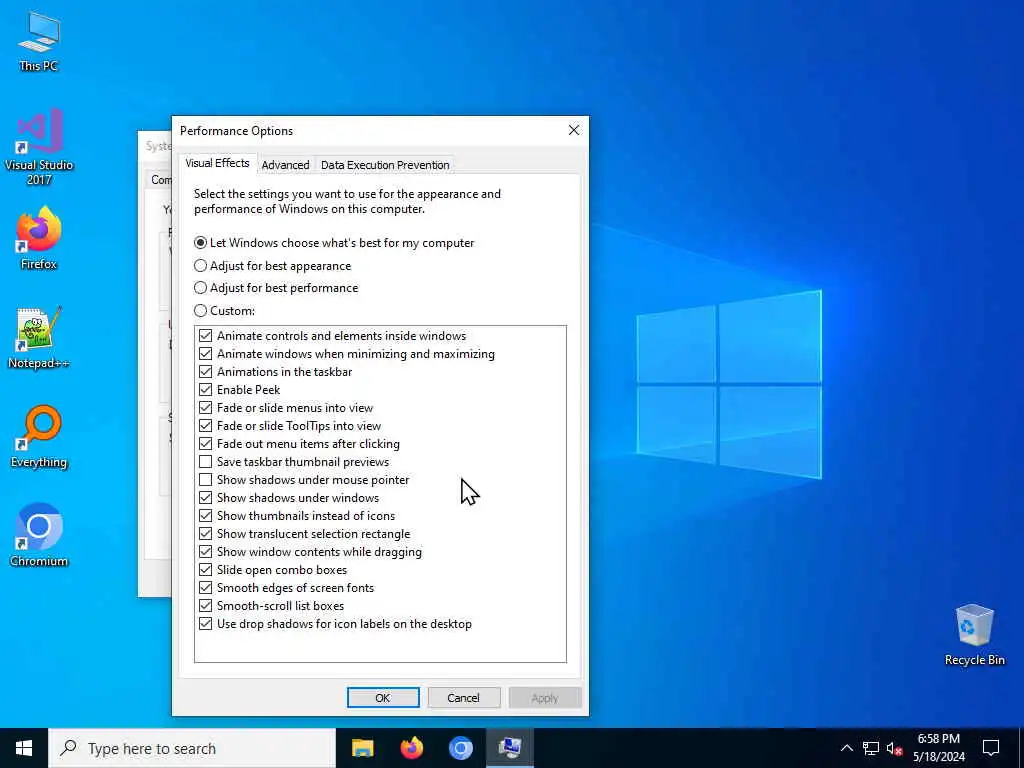1024x768 pixels.
Task: Open the notification Action Center
Action: coord(991,748)
